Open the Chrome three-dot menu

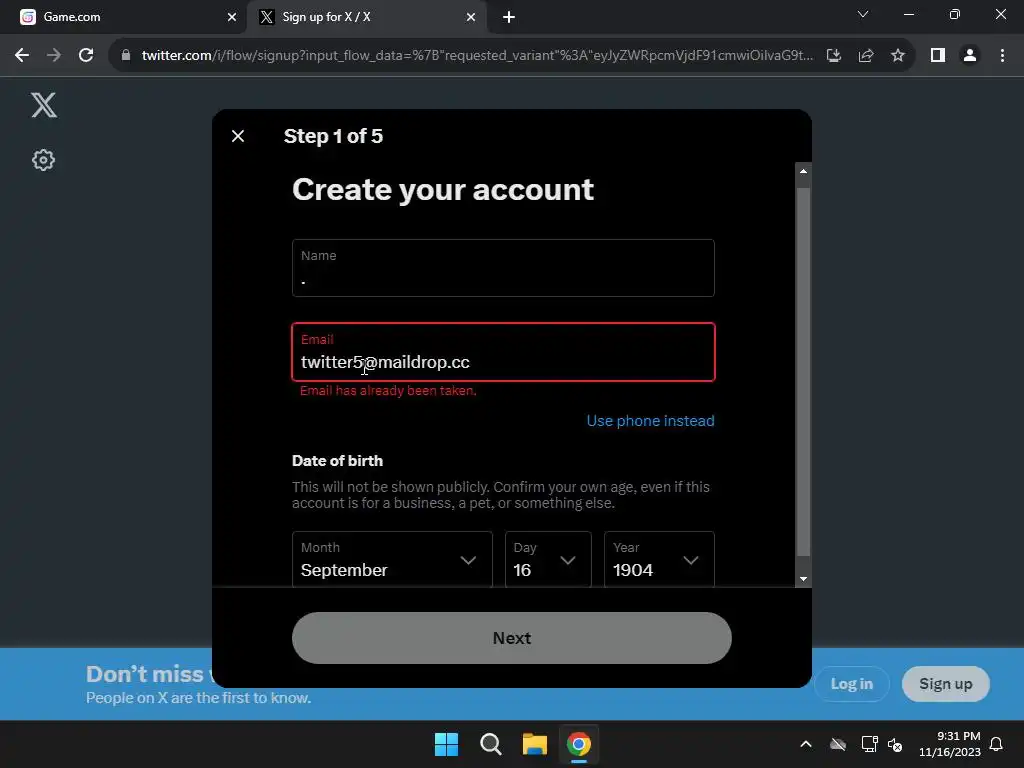[x=1002, y=56]
